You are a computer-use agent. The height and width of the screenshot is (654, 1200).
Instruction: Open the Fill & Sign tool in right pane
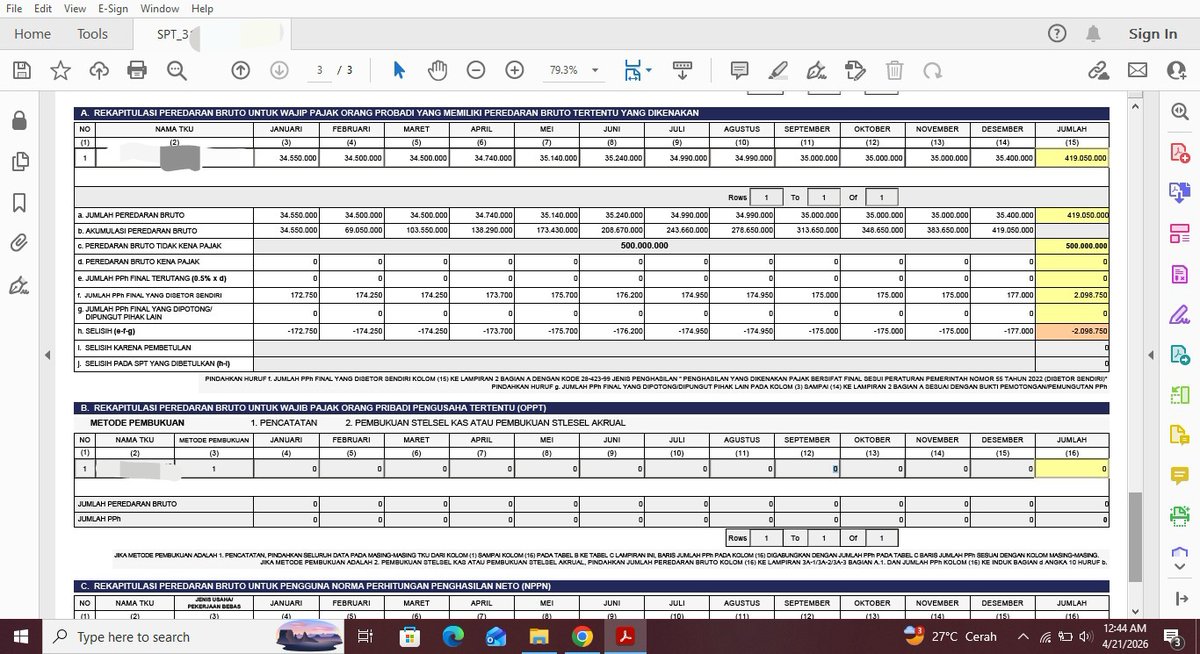coord(1179,315)
